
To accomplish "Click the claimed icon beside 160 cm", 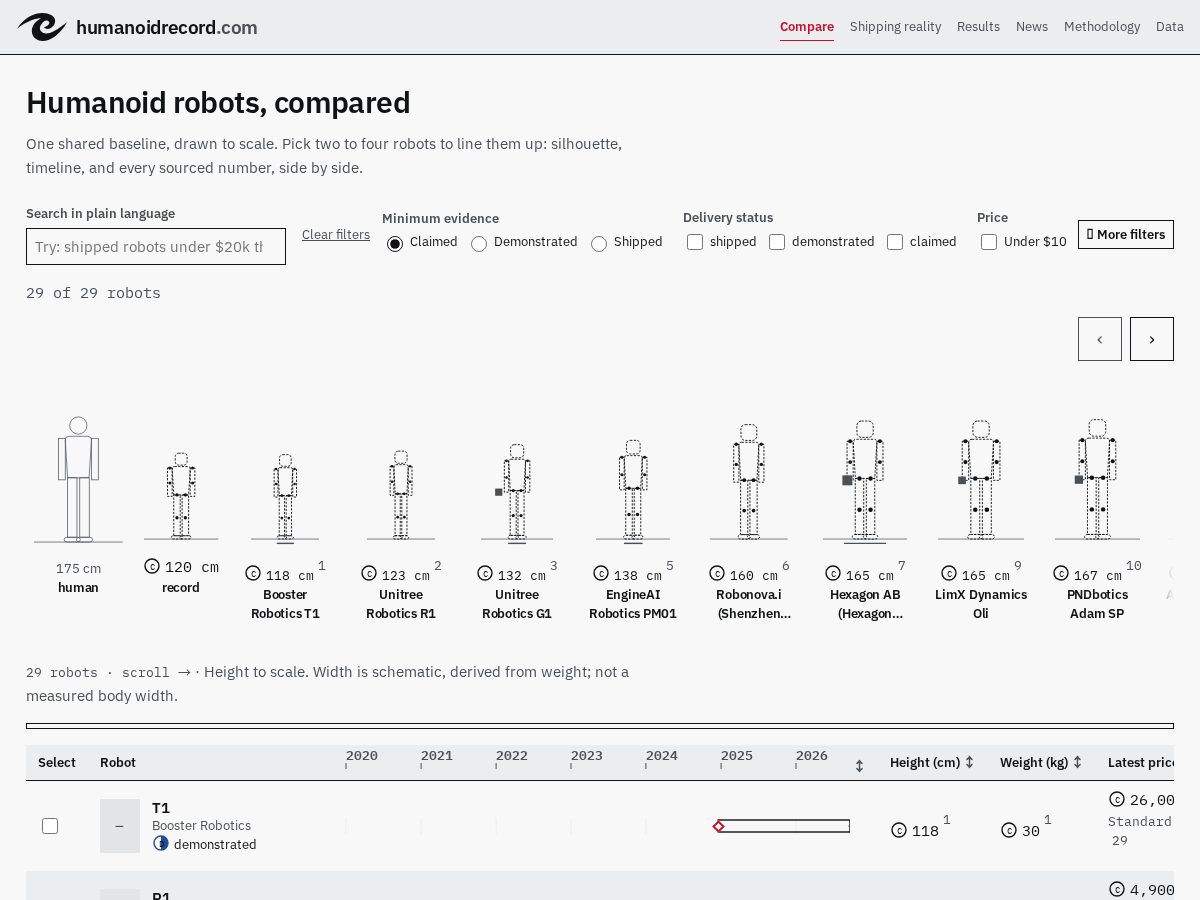I will (717, 574).
